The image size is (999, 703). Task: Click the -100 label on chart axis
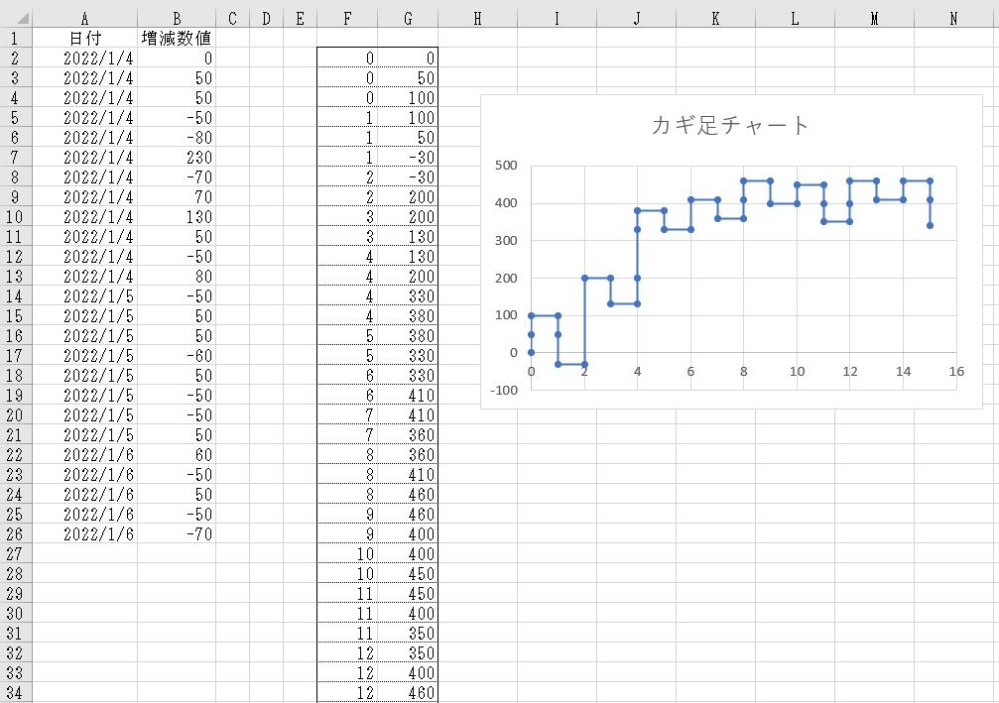[x=505, y=390]
